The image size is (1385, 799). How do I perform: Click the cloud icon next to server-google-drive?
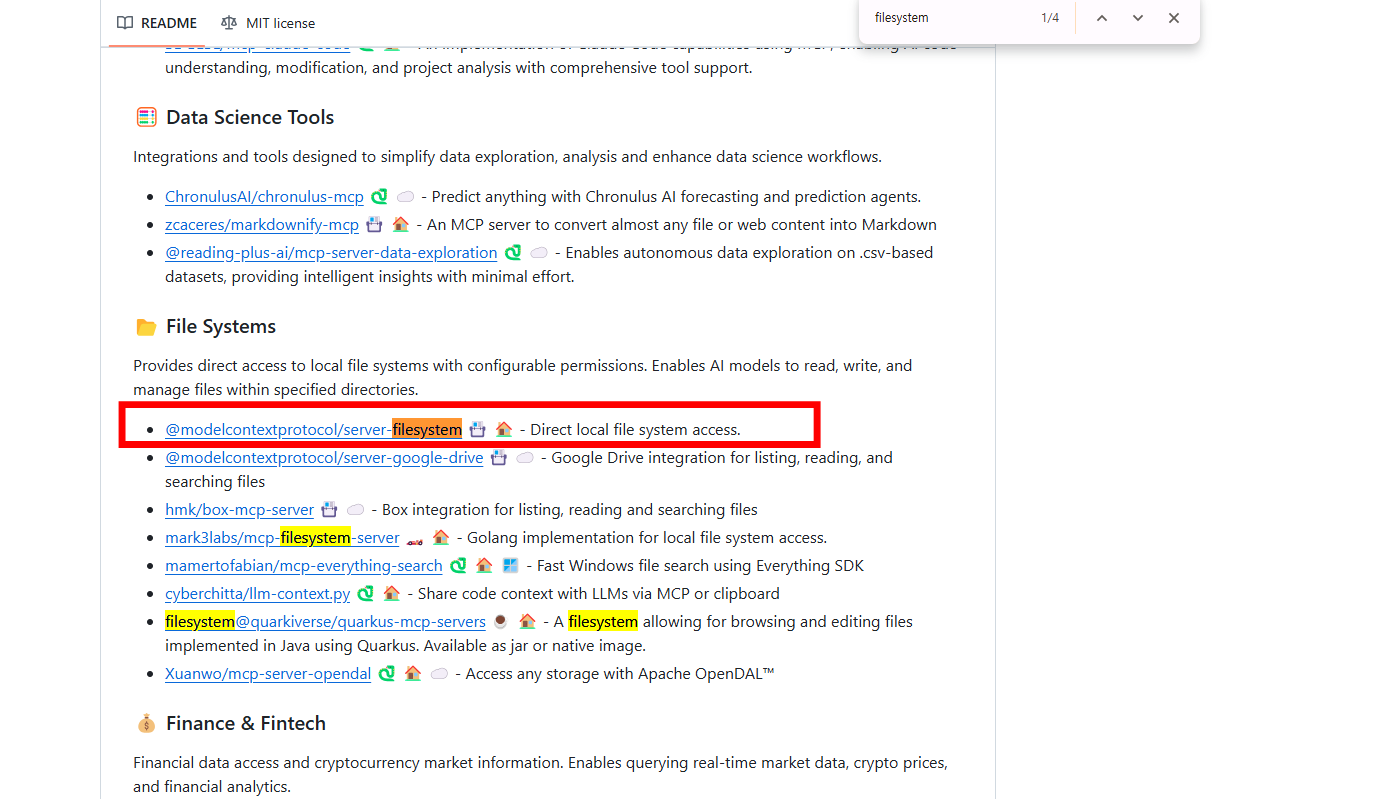coord(525,458)
